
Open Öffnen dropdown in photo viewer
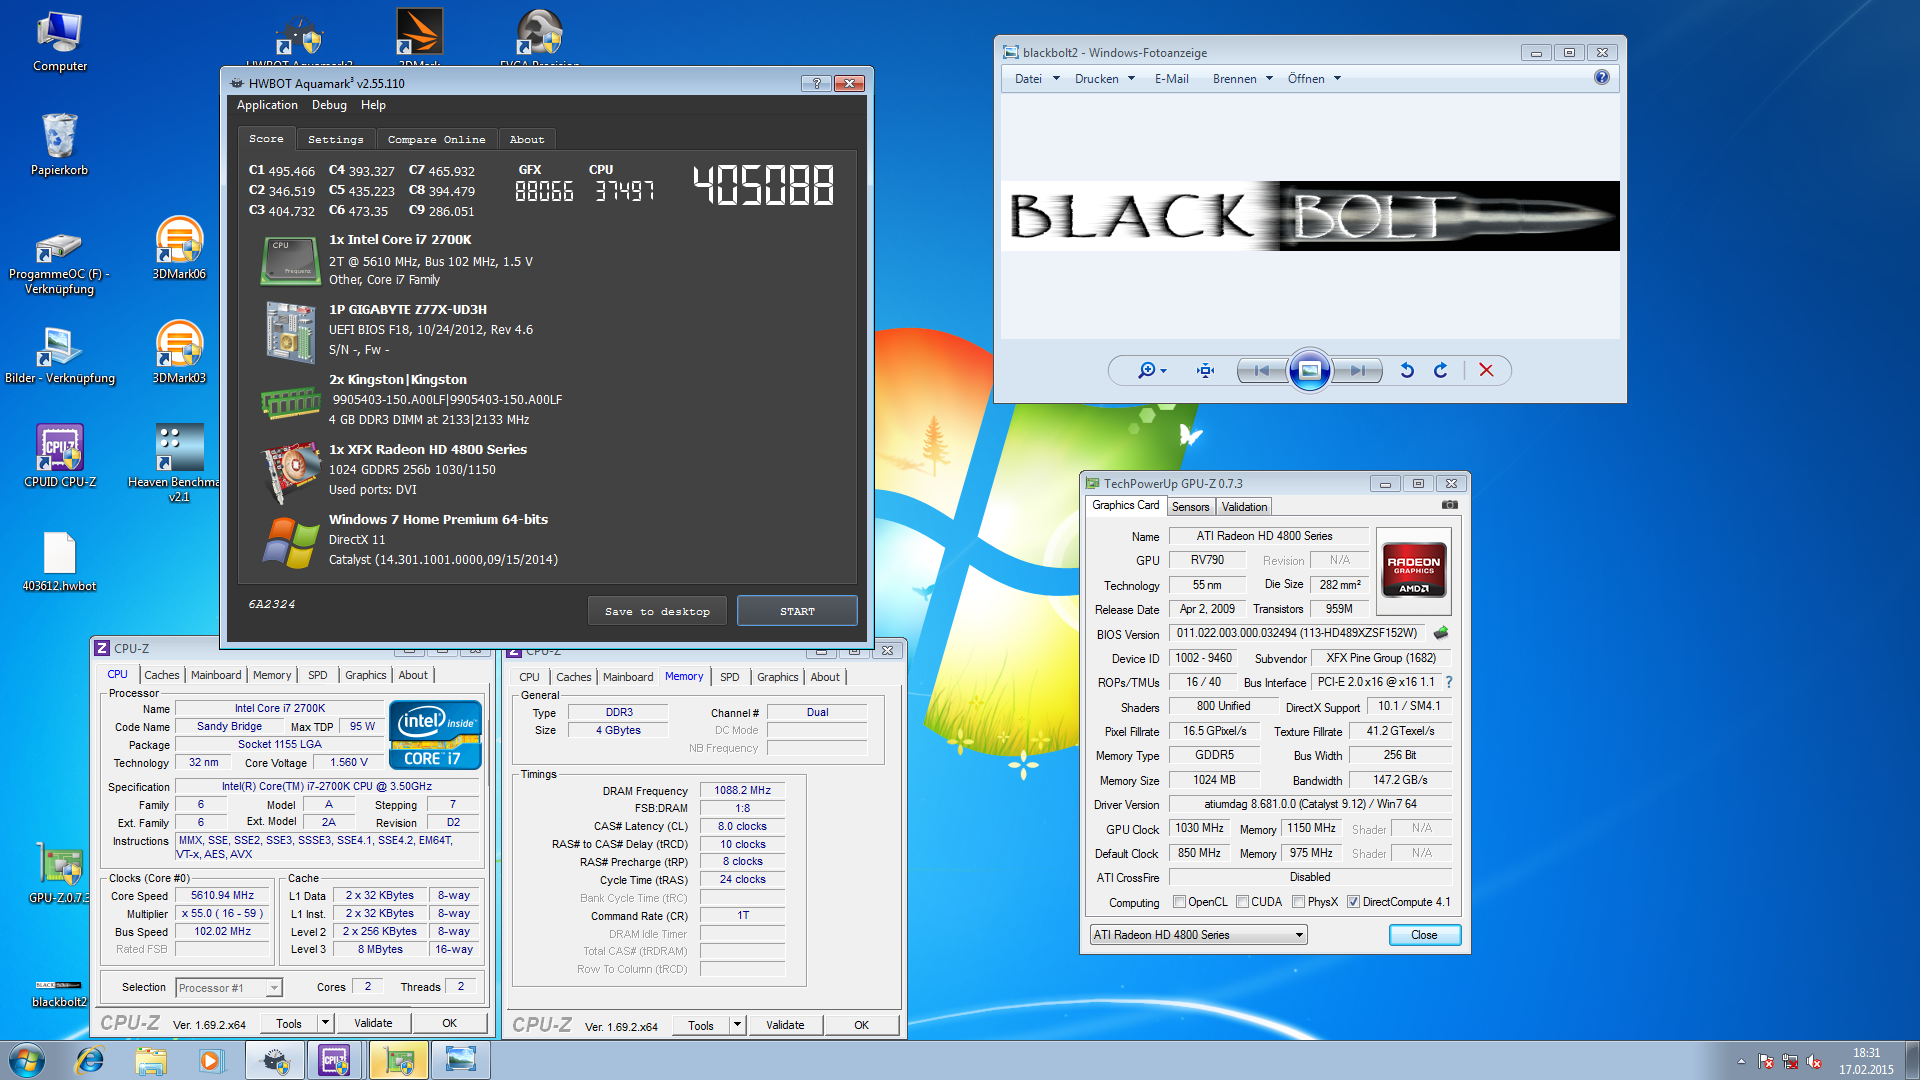[x=1314, y=79]
